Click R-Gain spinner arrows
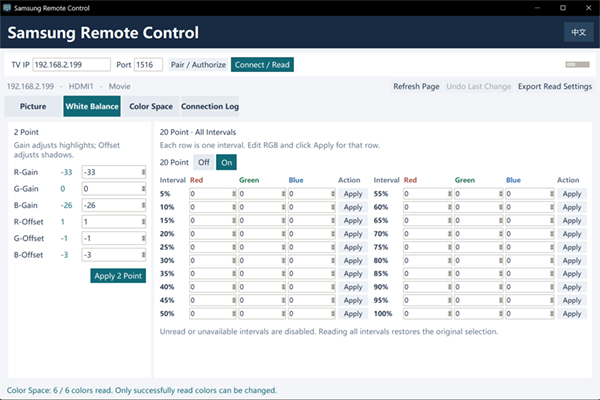 [x=143, y=172]
